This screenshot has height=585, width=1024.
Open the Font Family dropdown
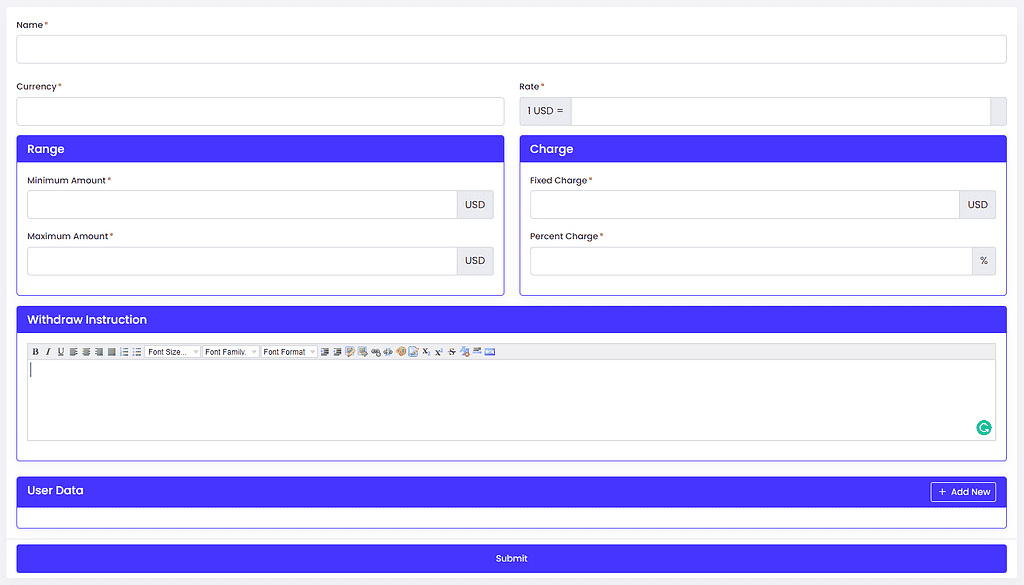click(231, 352)
